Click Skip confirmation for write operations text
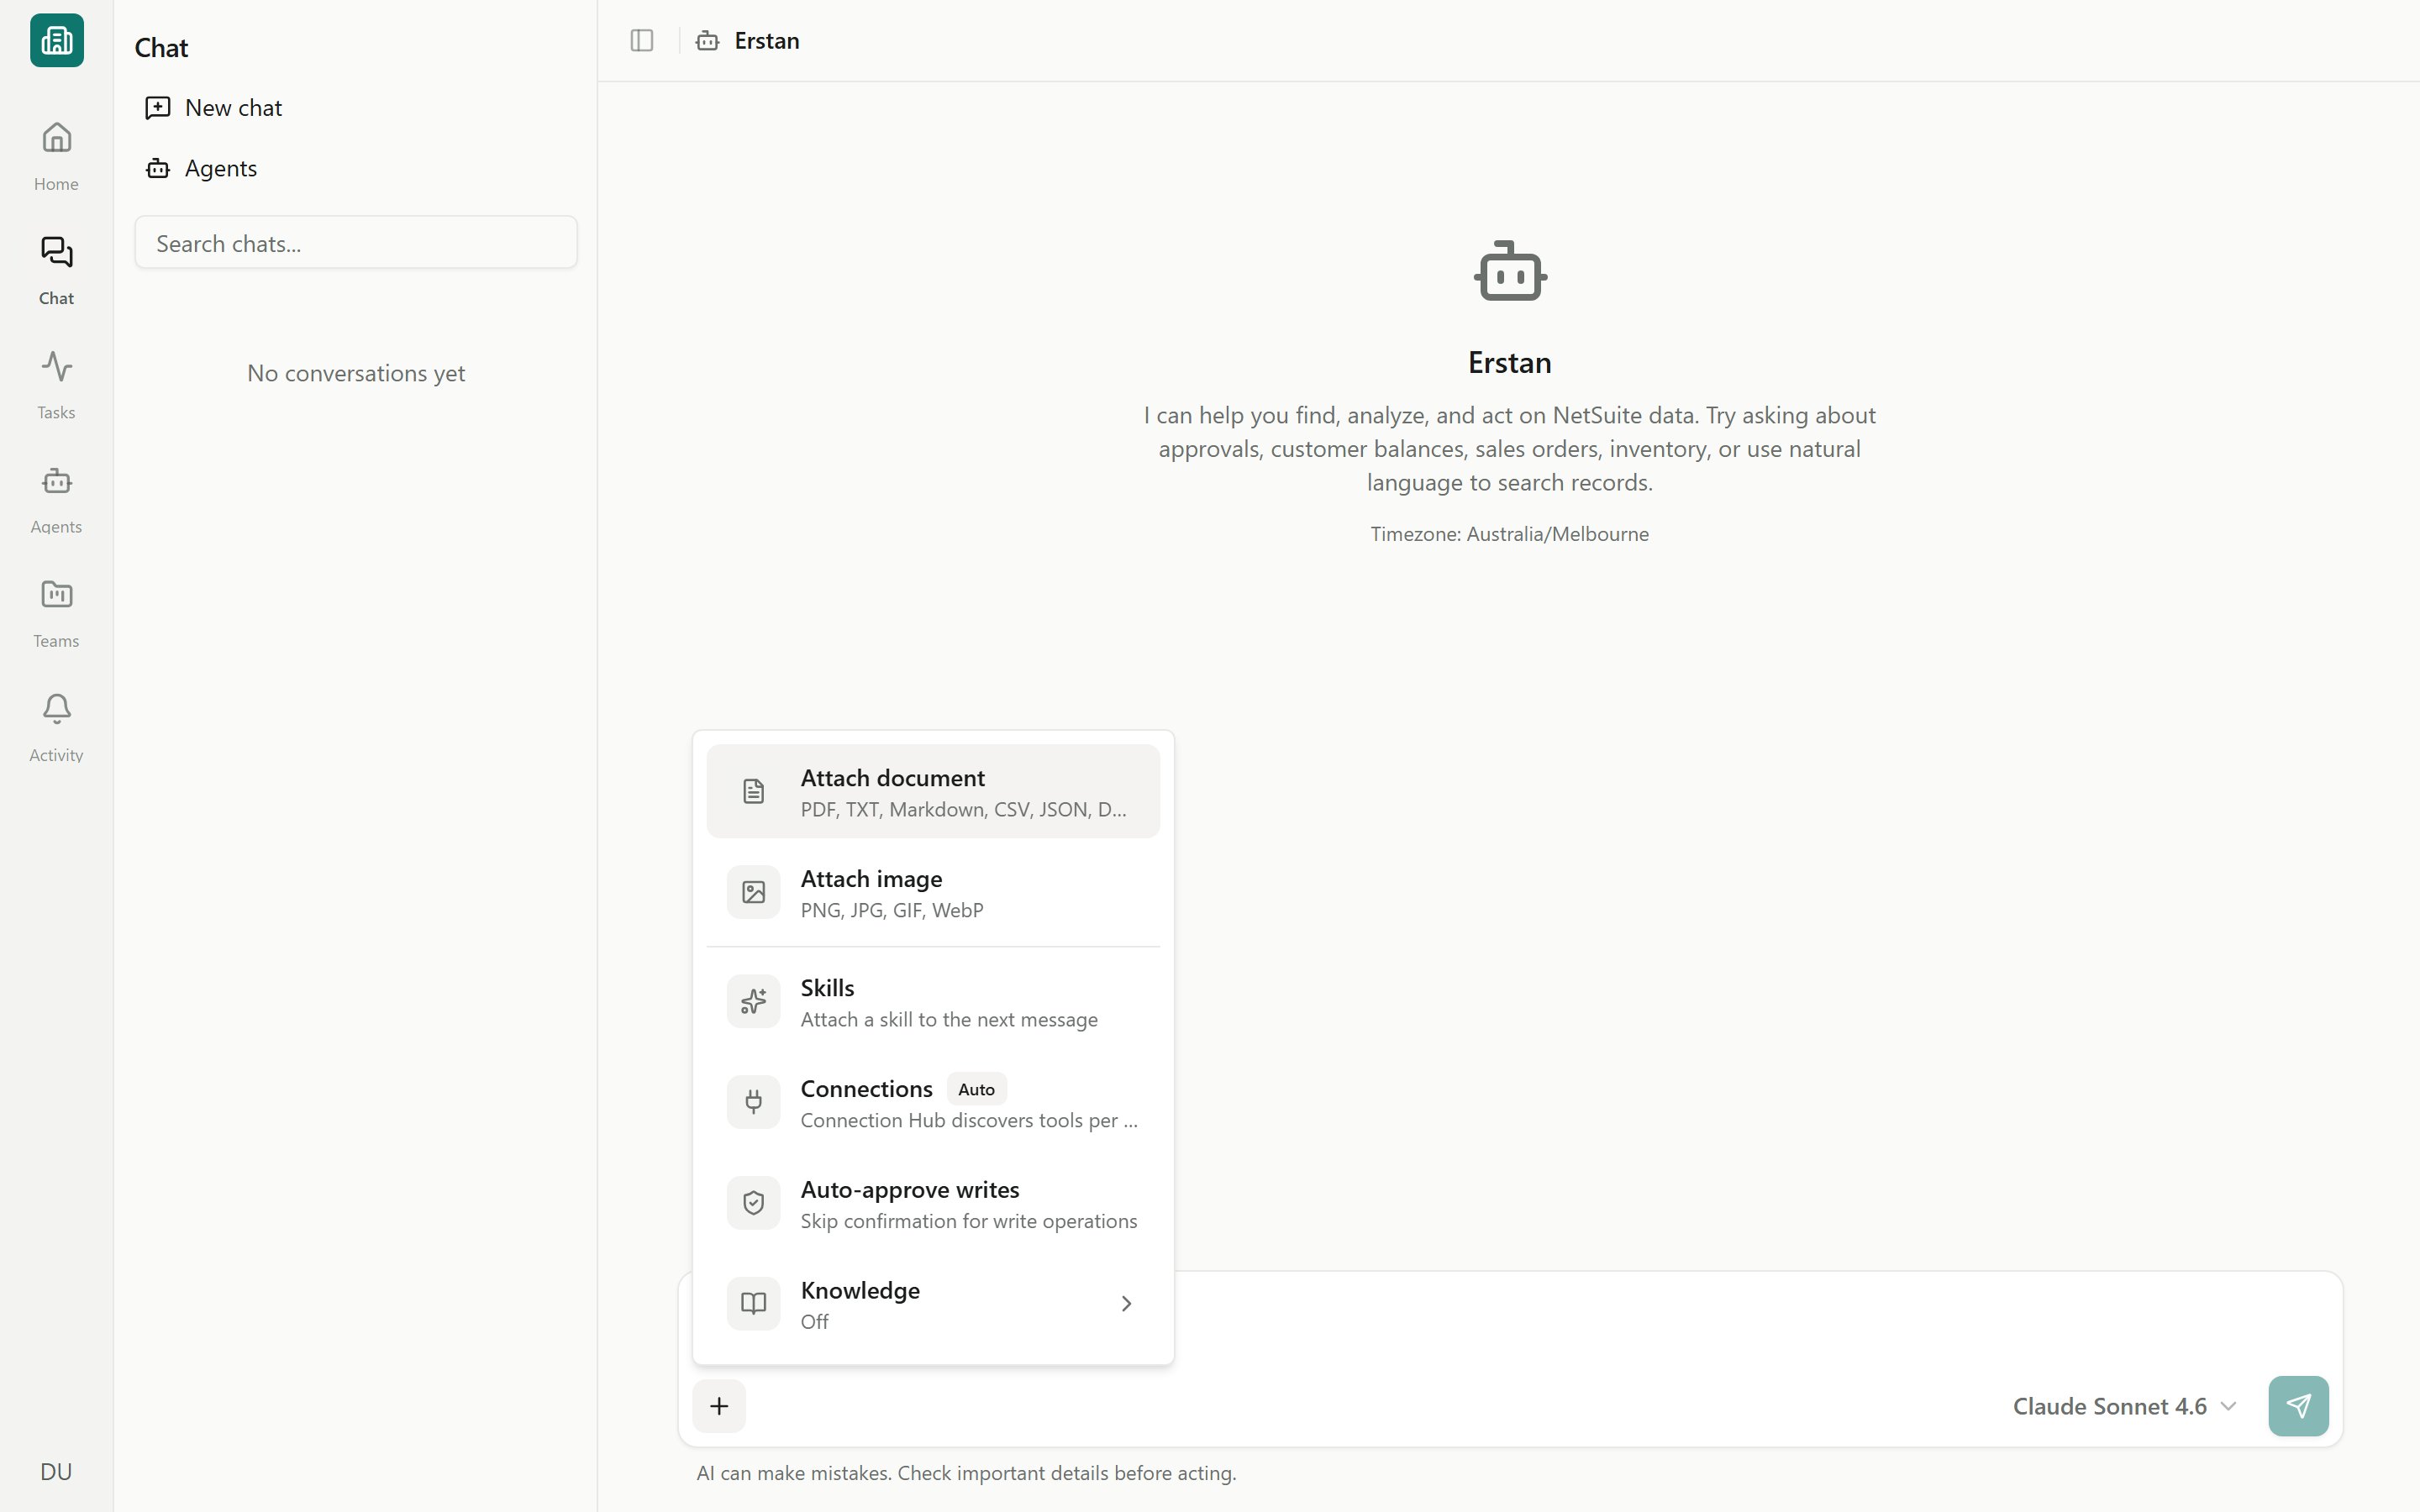This screenshot has width=2420, height=1512. click(969, 1221)
